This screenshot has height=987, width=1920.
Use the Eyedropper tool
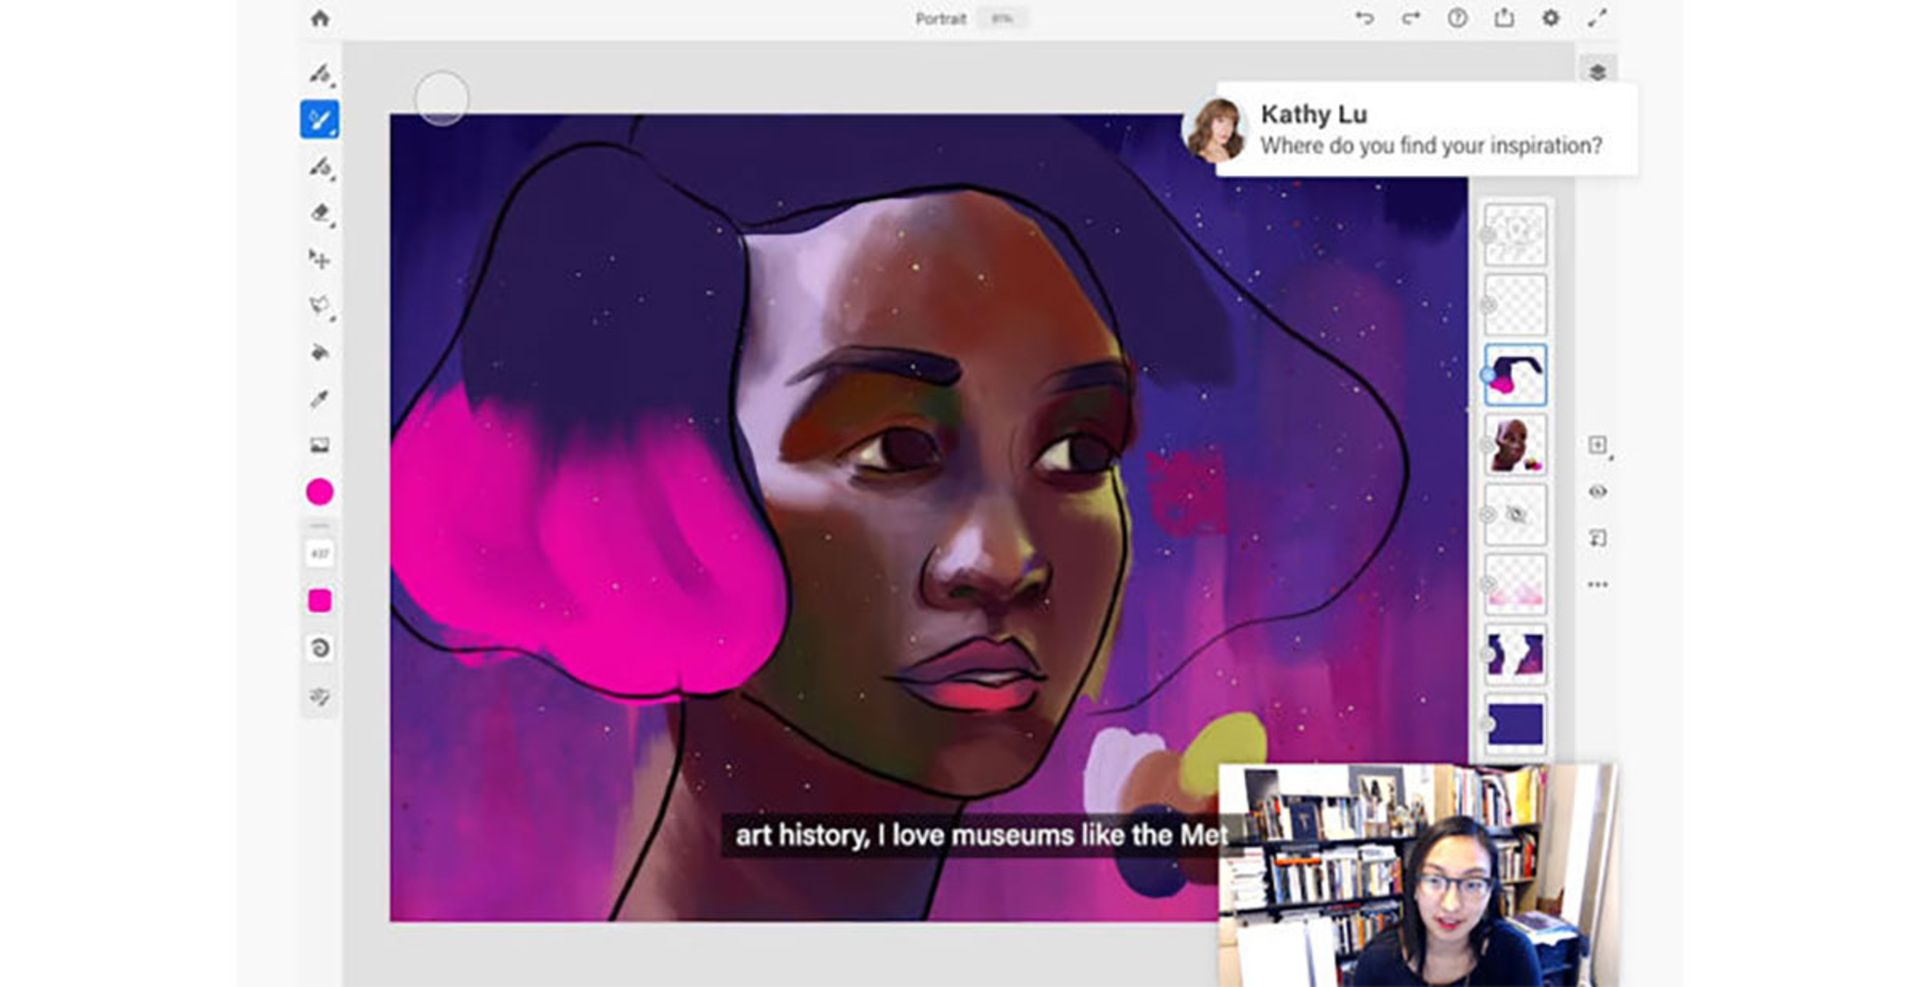(x=319, y=399)
